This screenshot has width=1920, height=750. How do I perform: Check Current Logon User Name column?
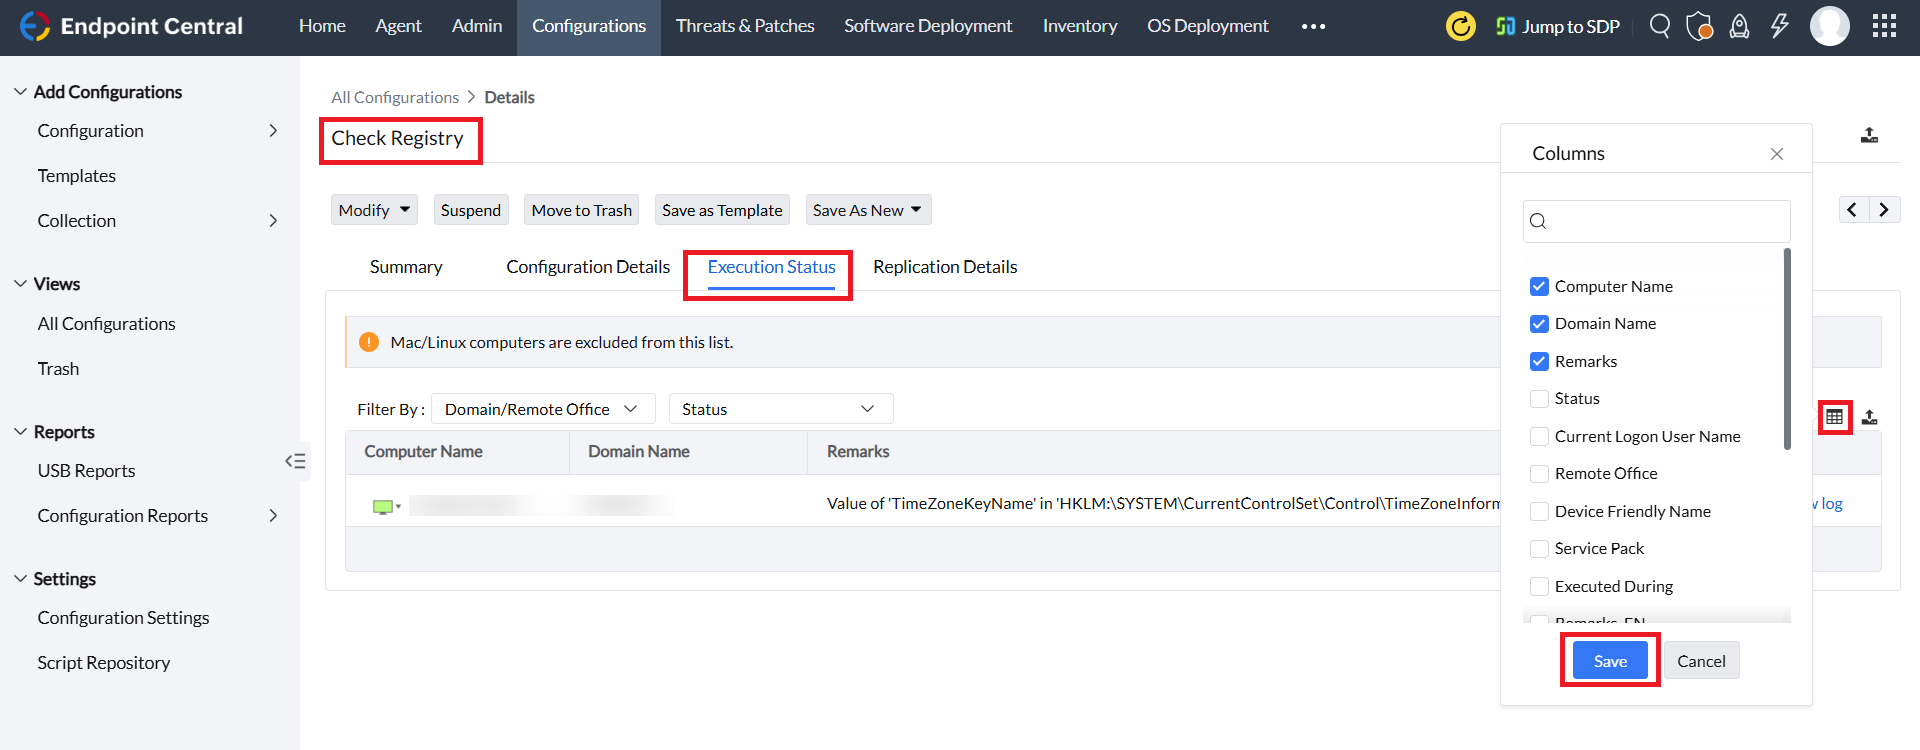click(1539, 437)
